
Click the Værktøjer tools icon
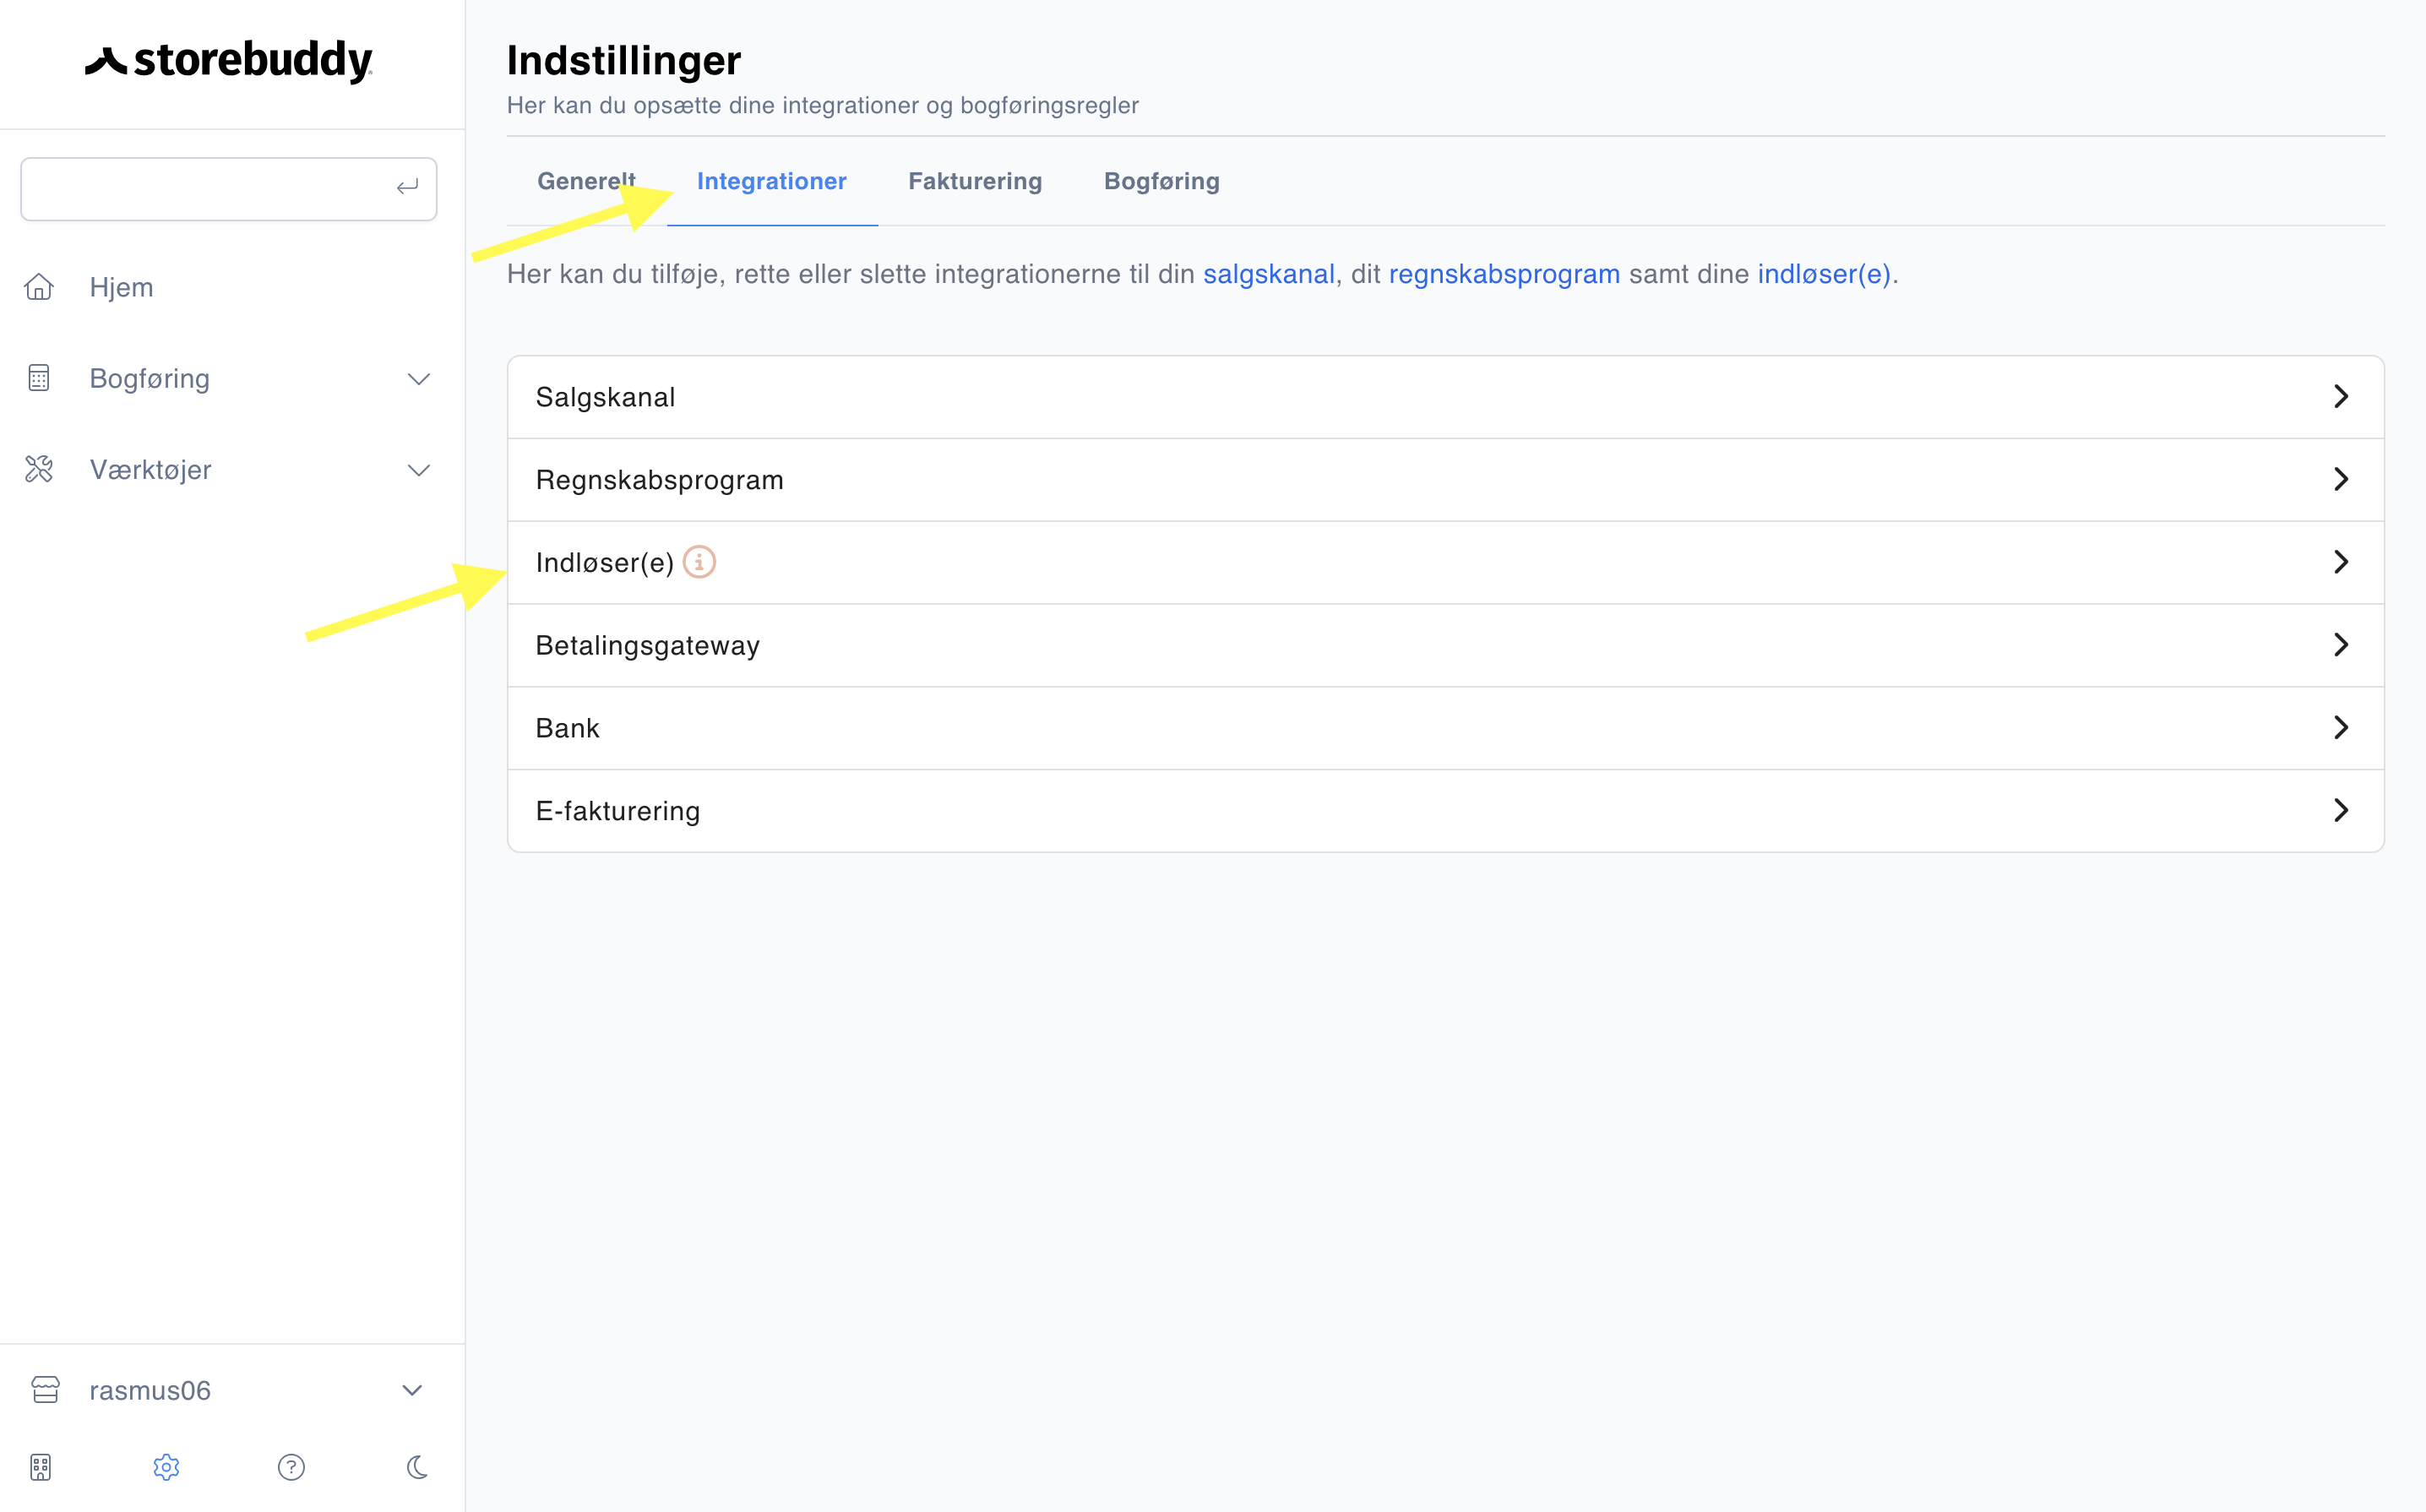[x=39, y=469]
